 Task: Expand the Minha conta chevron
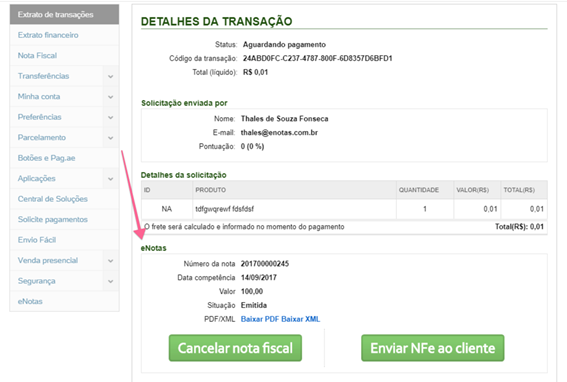pos(111,97)
